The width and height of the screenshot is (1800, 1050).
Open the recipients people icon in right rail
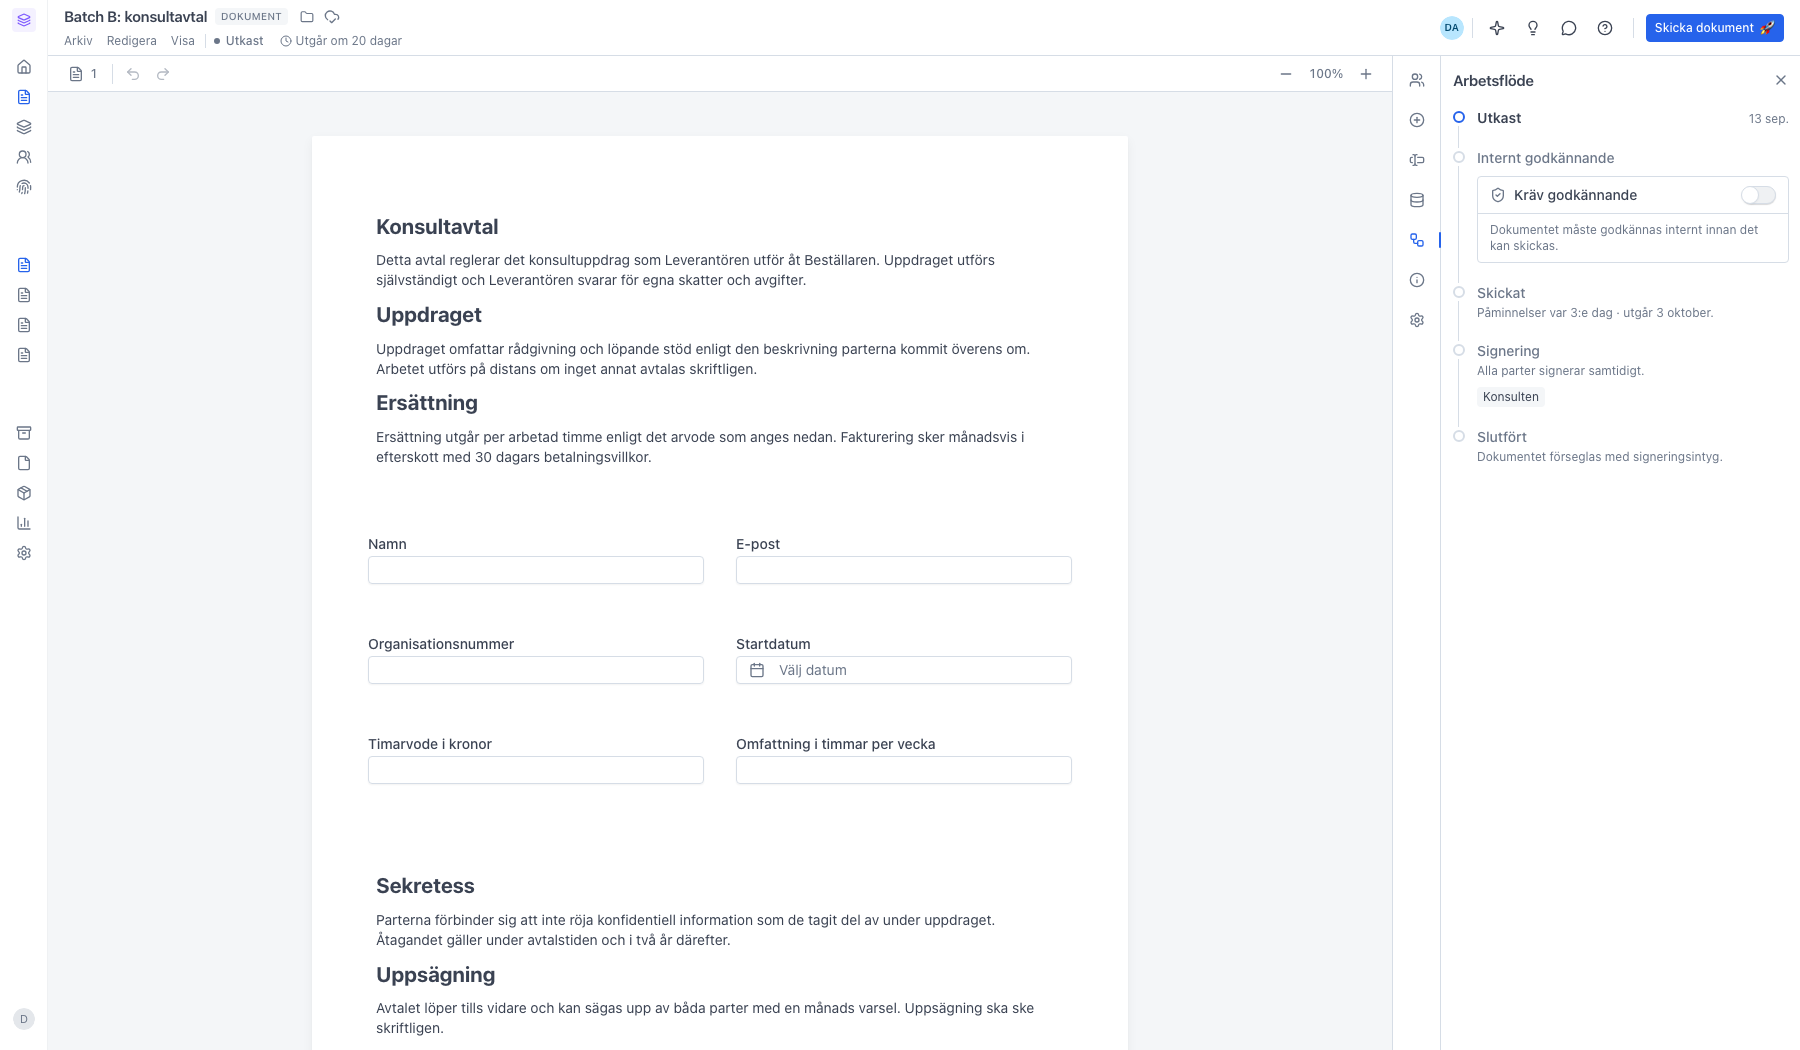tap(1417, 80)
